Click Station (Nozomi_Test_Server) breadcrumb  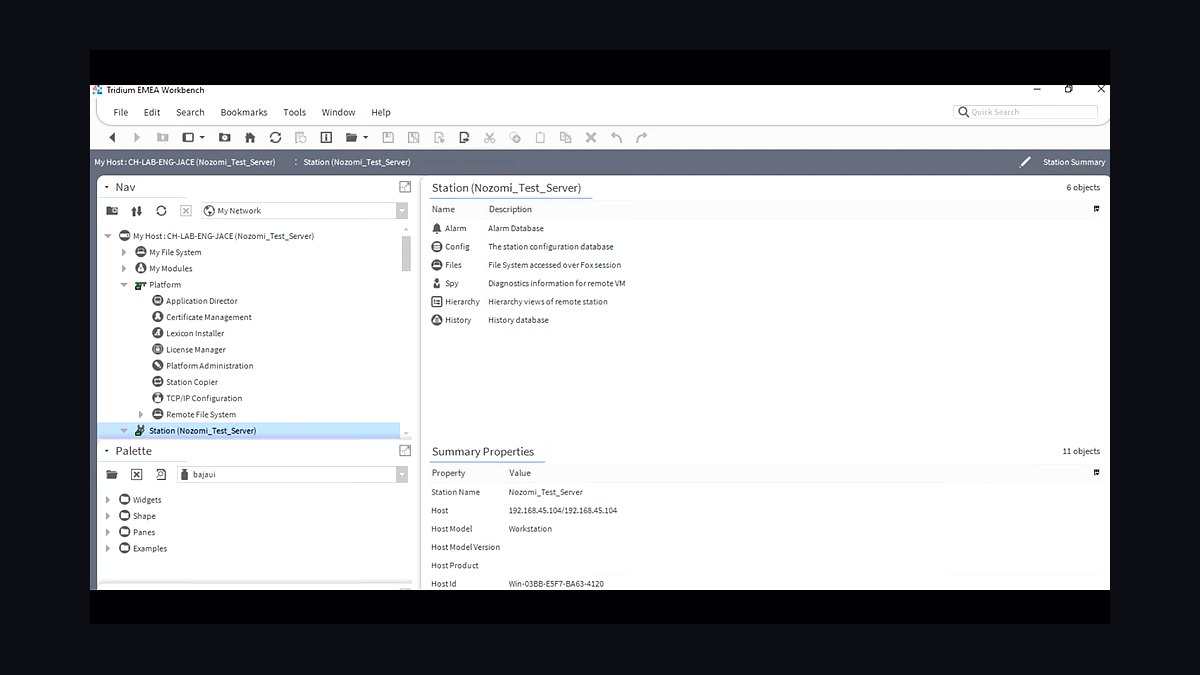click(357, 162)
